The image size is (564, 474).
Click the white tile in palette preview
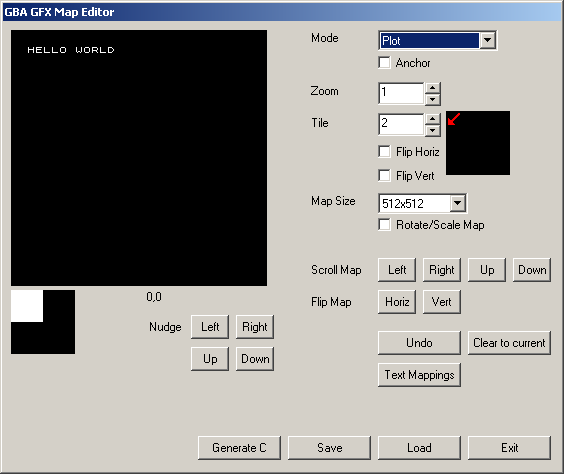(27, 306)
